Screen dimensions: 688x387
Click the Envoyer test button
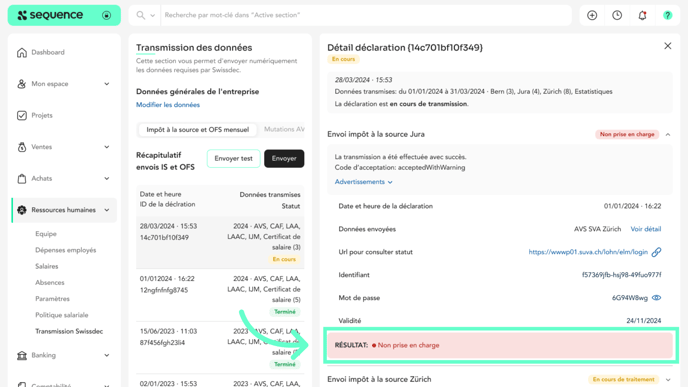click(x=233, y=158)
